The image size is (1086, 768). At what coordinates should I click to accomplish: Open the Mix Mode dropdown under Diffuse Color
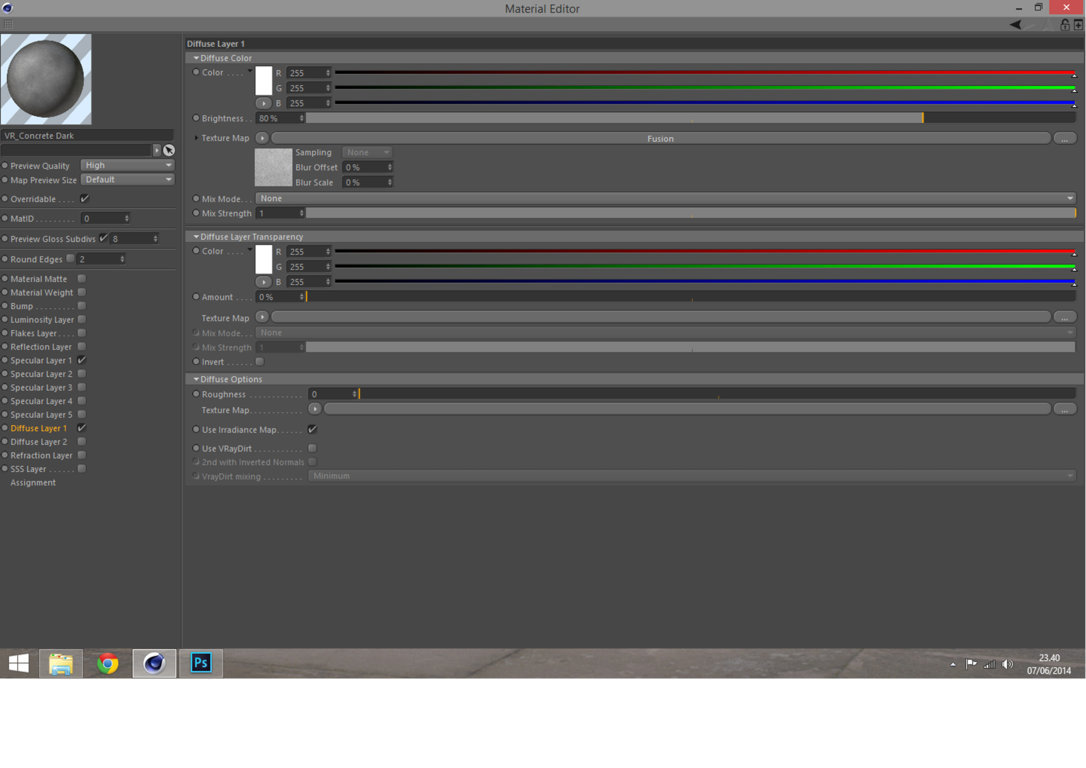pyautogui.click(x=666, y=198)
